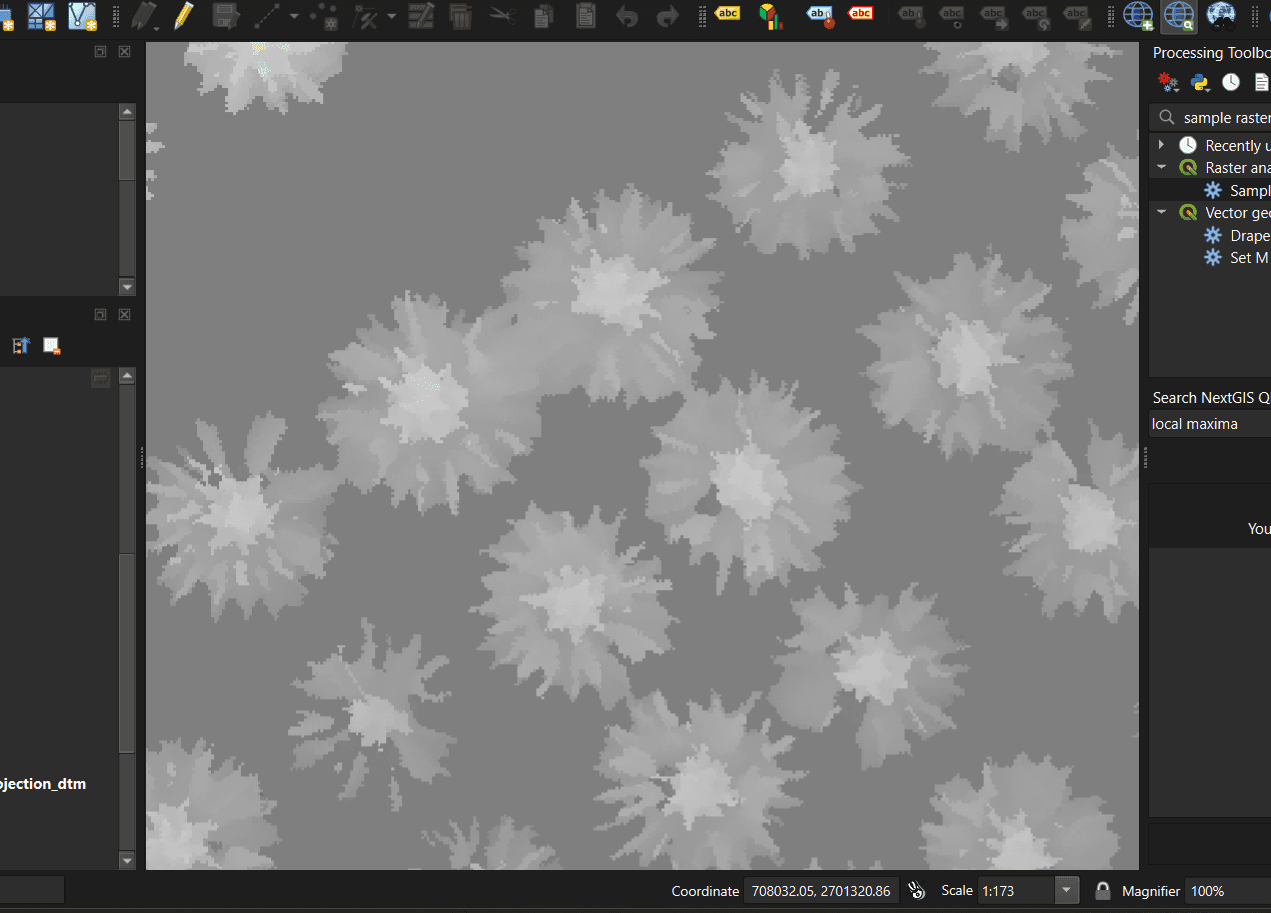The height and width of the screenshot is (913, 1271).
Task: Open the Vertex Tool dropdown arrow
Action: [x=391, y=16]
